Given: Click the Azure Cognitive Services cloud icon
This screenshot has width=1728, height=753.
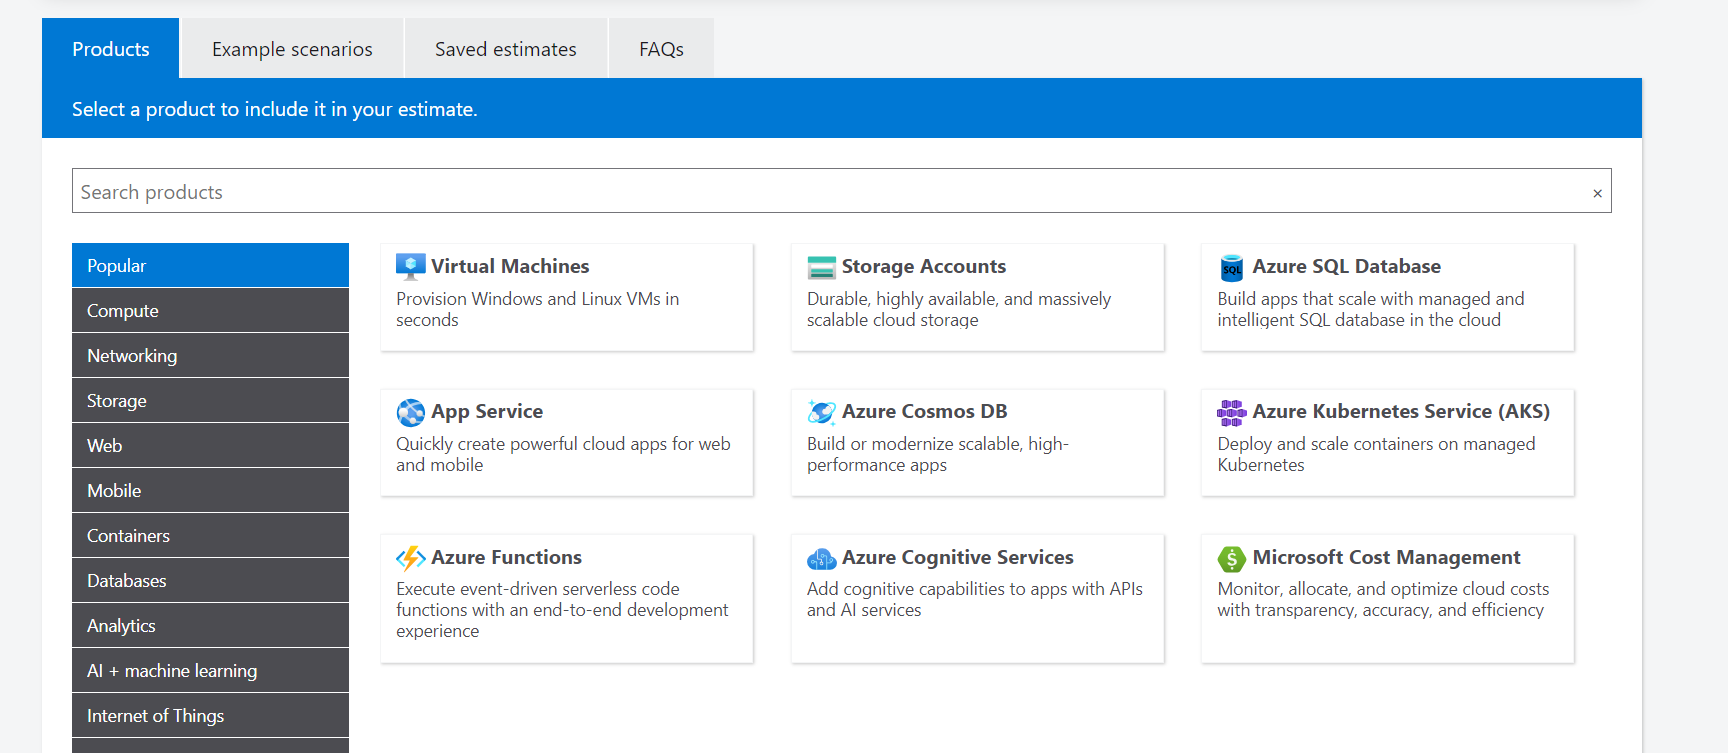Looking at the screenshot, I should 821,558.
